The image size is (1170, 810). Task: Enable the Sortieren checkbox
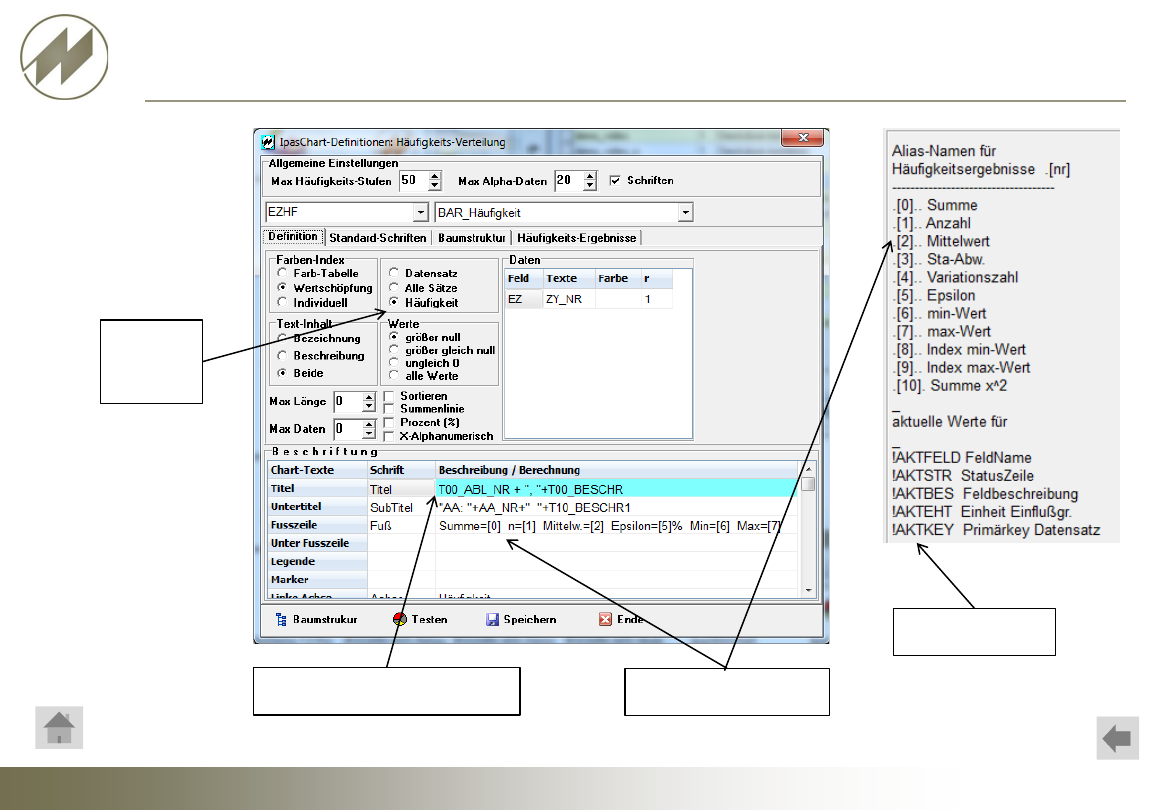389,396
